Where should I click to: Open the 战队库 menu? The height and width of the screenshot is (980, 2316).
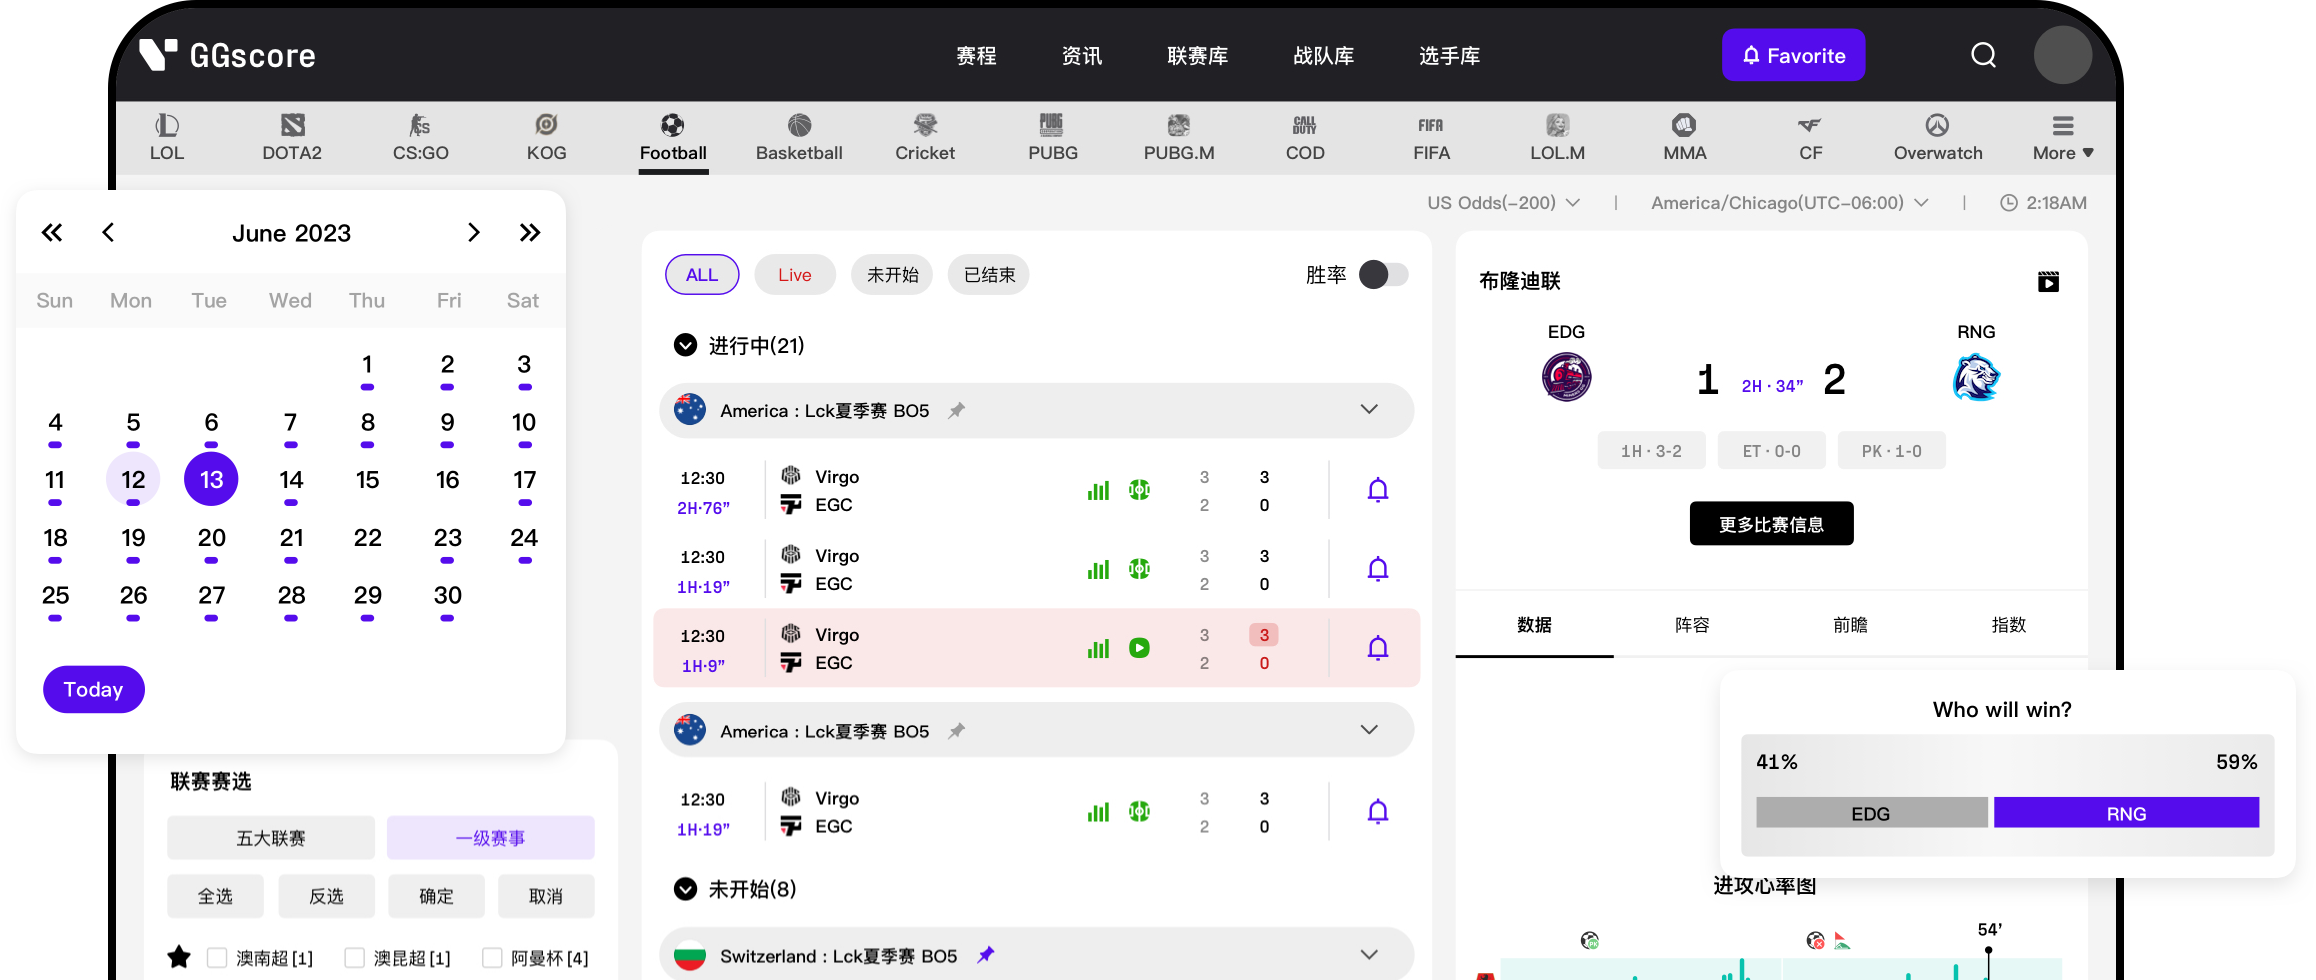tap(1324, 56)
